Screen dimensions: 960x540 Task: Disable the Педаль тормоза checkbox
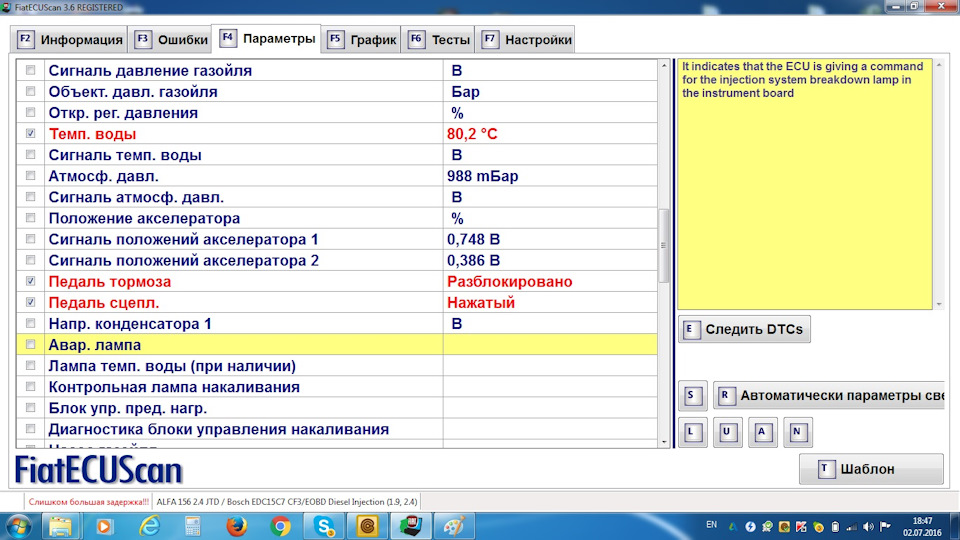point(31,281)
